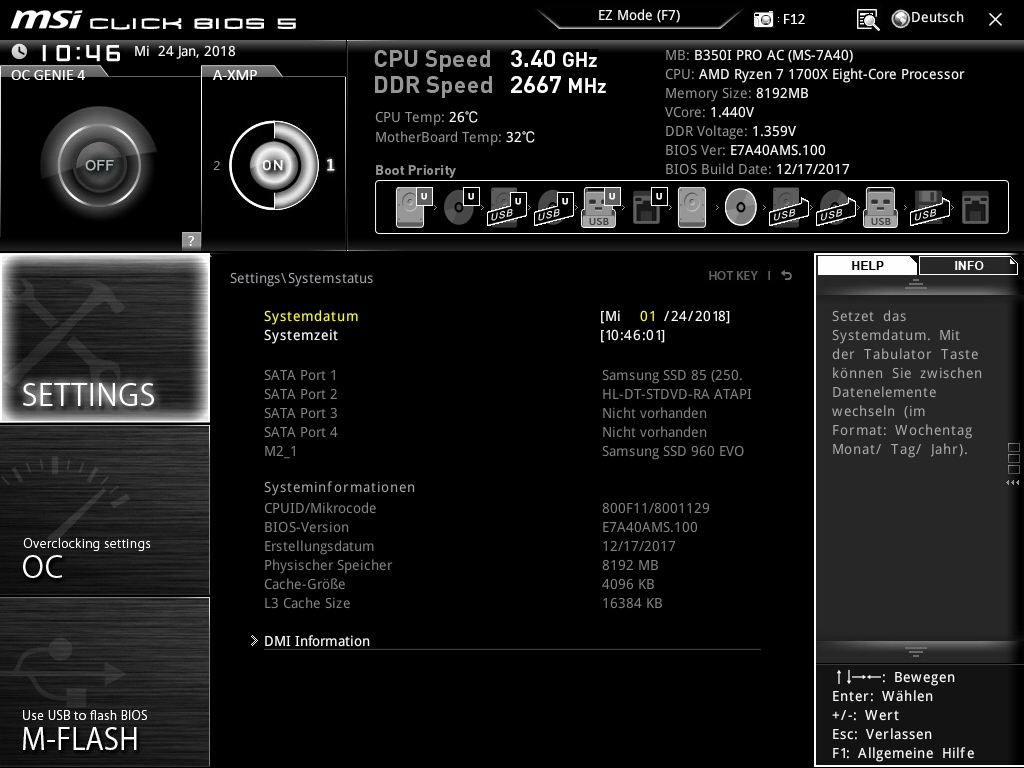Click the Settings\Systemstatus breadcrumb

[x=301, y=278]
